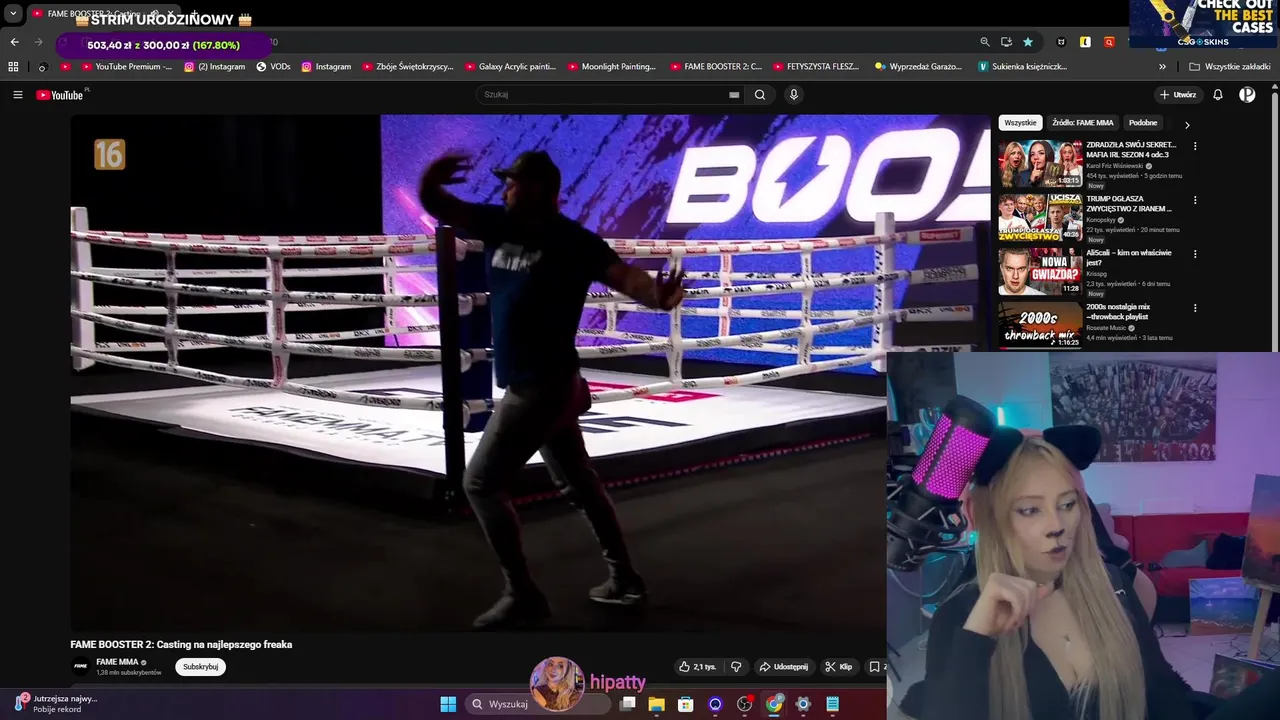Open the on-screen keyboard icon in search
The image size is (1280, 720).
(x=734, y=95)
